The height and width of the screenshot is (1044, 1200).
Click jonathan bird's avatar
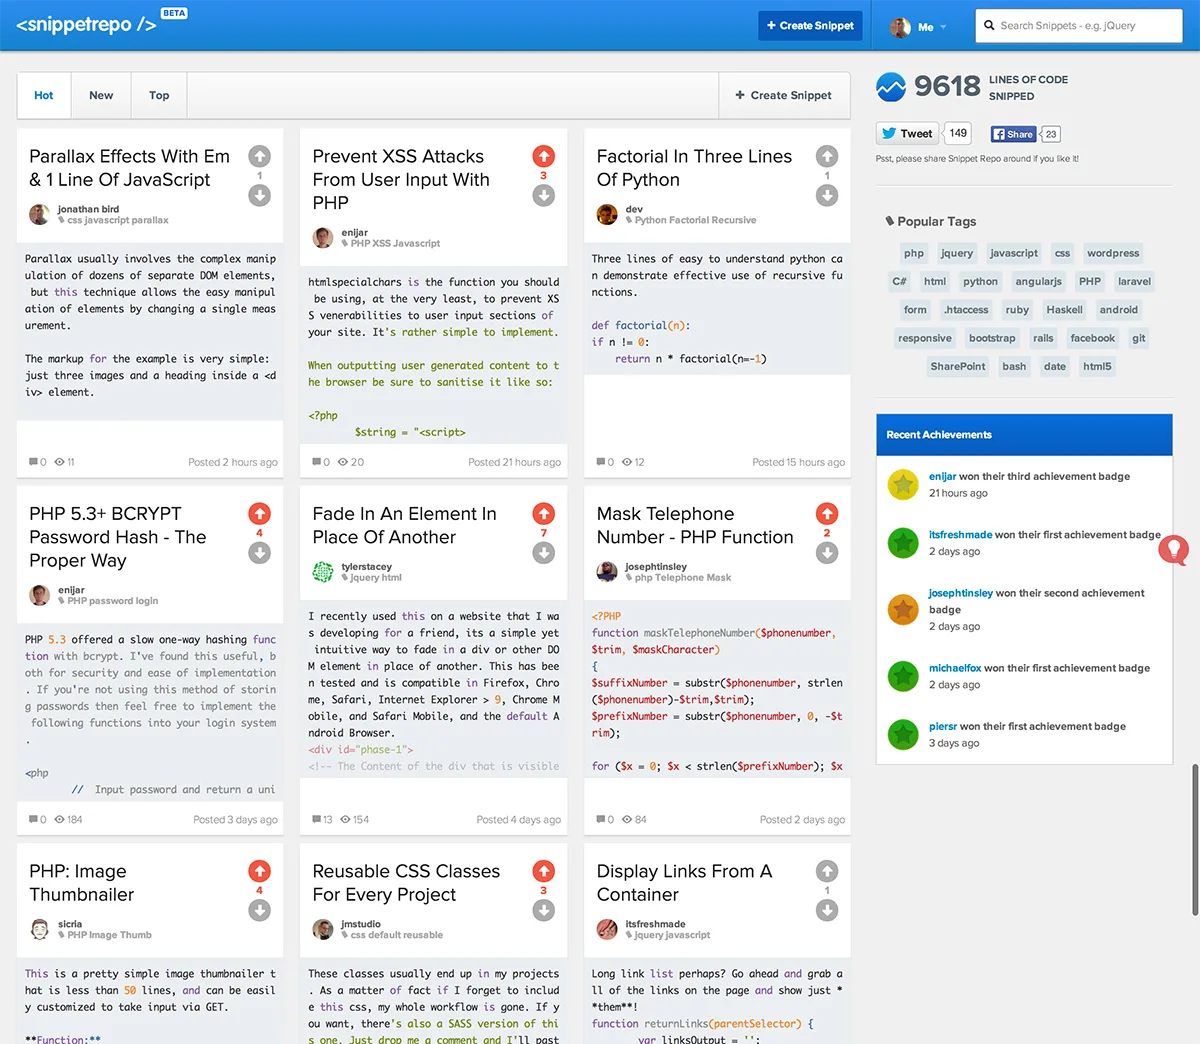(39, 214)
